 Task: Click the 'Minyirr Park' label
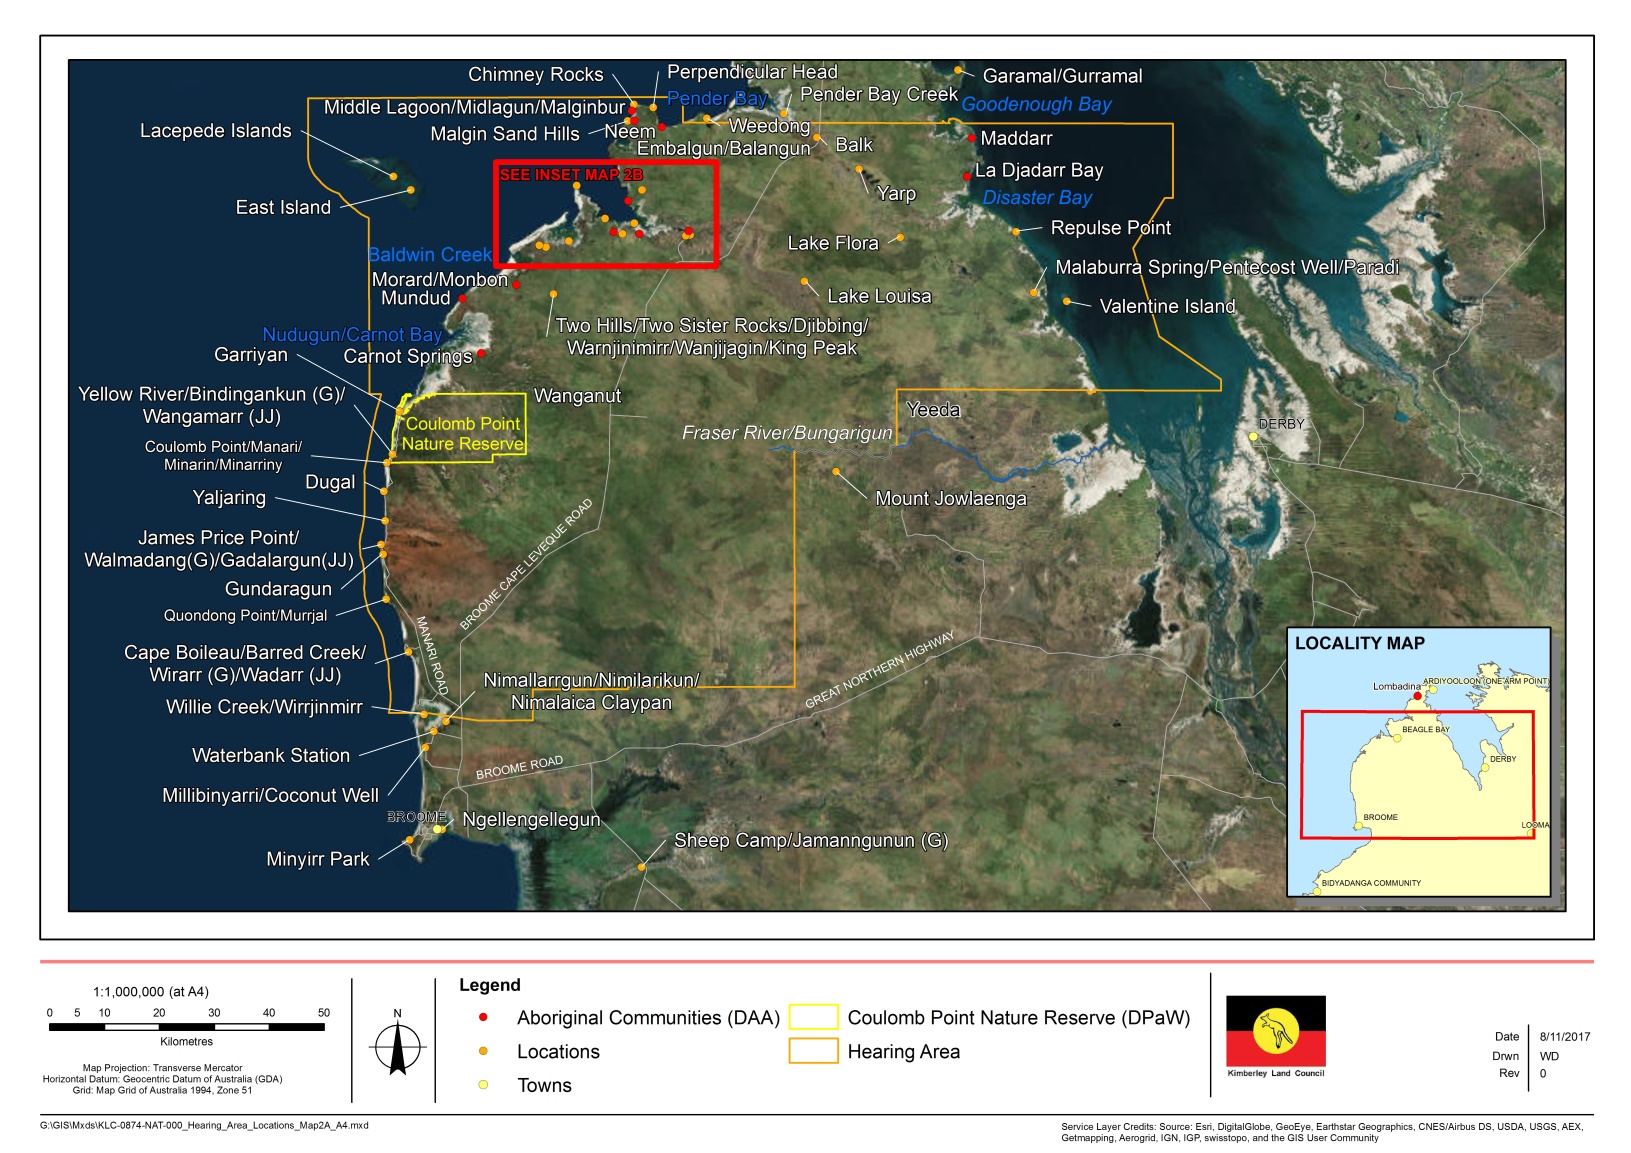click(318, 859)
